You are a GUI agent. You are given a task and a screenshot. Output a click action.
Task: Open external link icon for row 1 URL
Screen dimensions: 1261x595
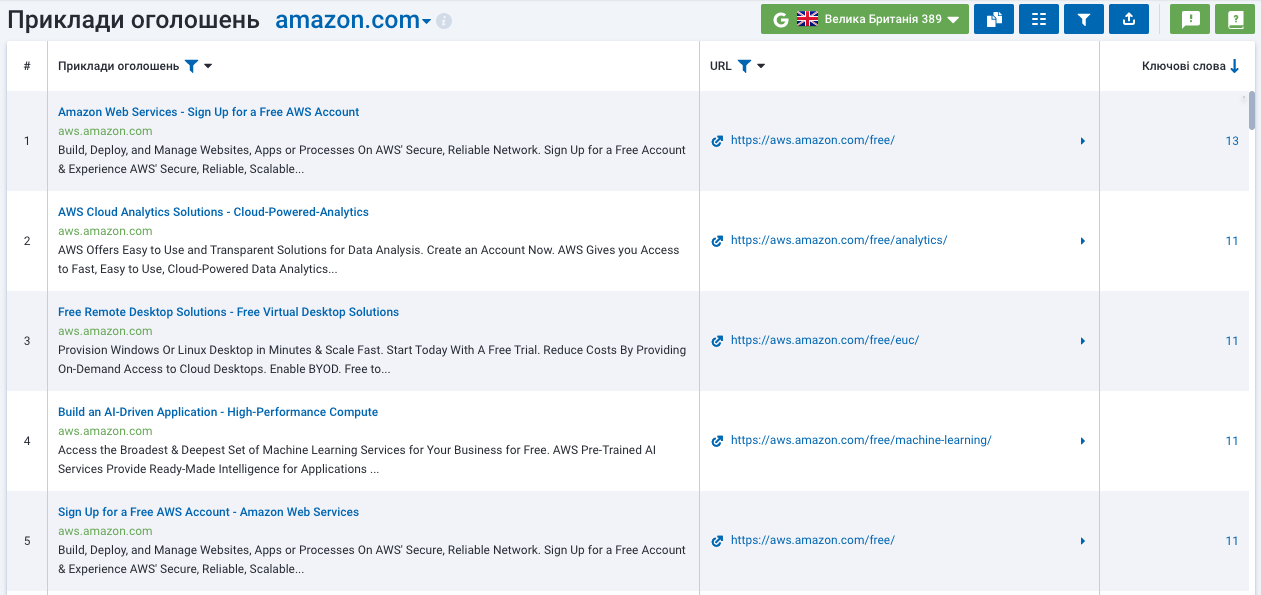pos(717,141)
